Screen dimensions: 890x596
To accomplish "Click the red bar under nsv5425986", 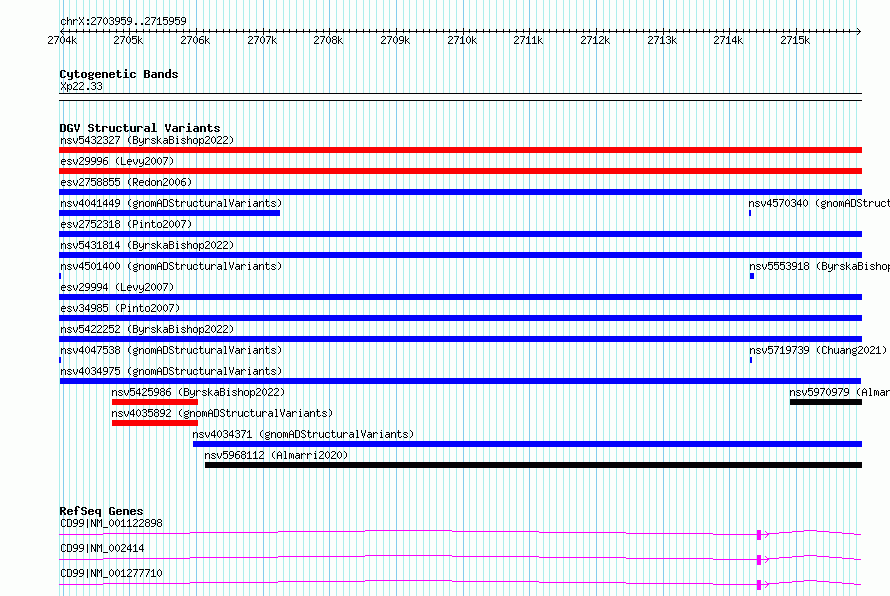I will pos(155,402).
